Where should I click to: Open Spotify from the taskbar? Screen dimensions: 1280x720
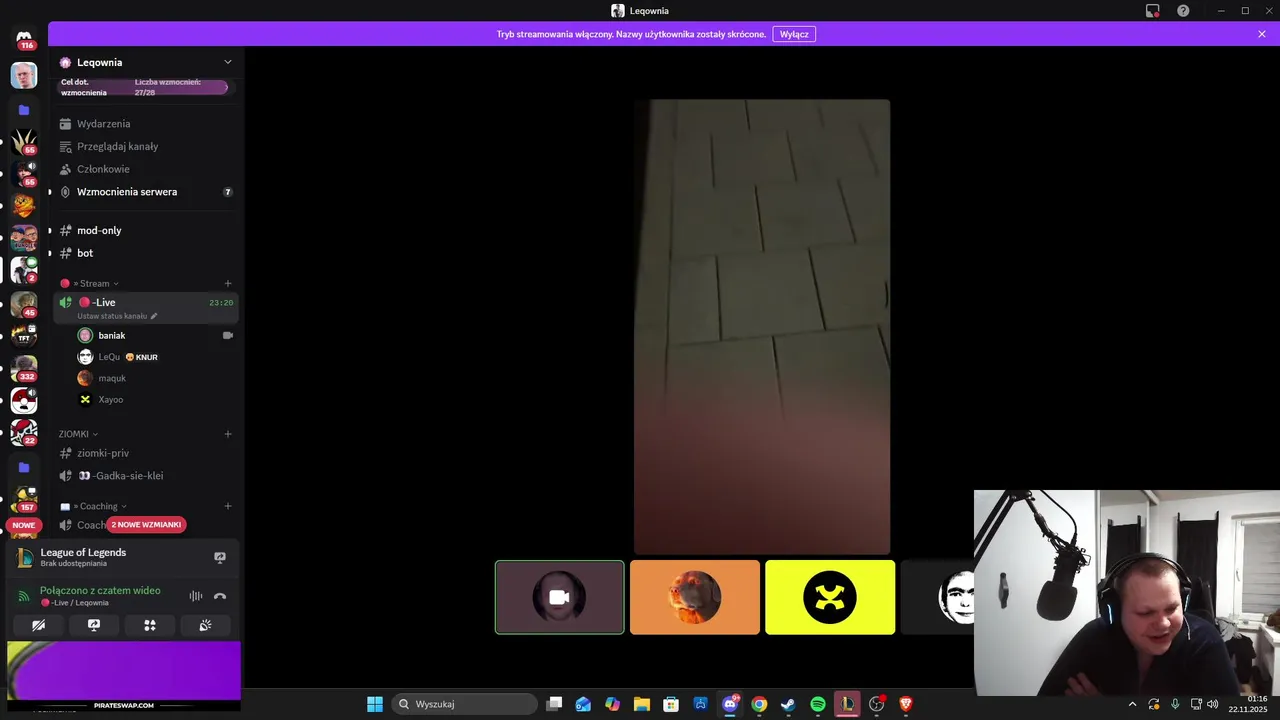coord(818,704)
